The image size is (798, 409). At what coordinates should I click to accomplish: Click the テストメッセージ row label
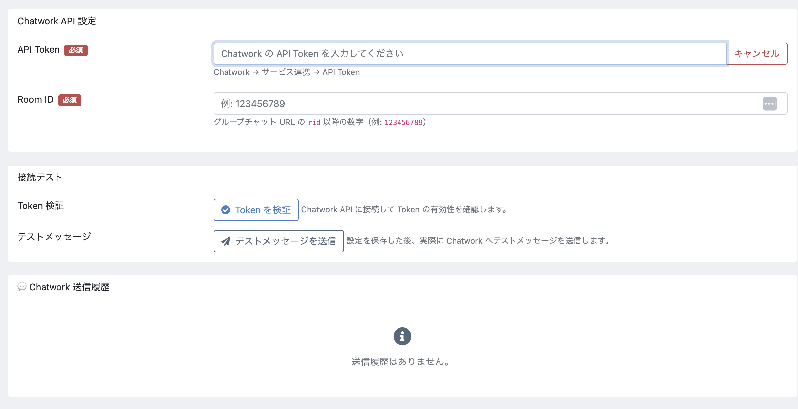(54, 237)
